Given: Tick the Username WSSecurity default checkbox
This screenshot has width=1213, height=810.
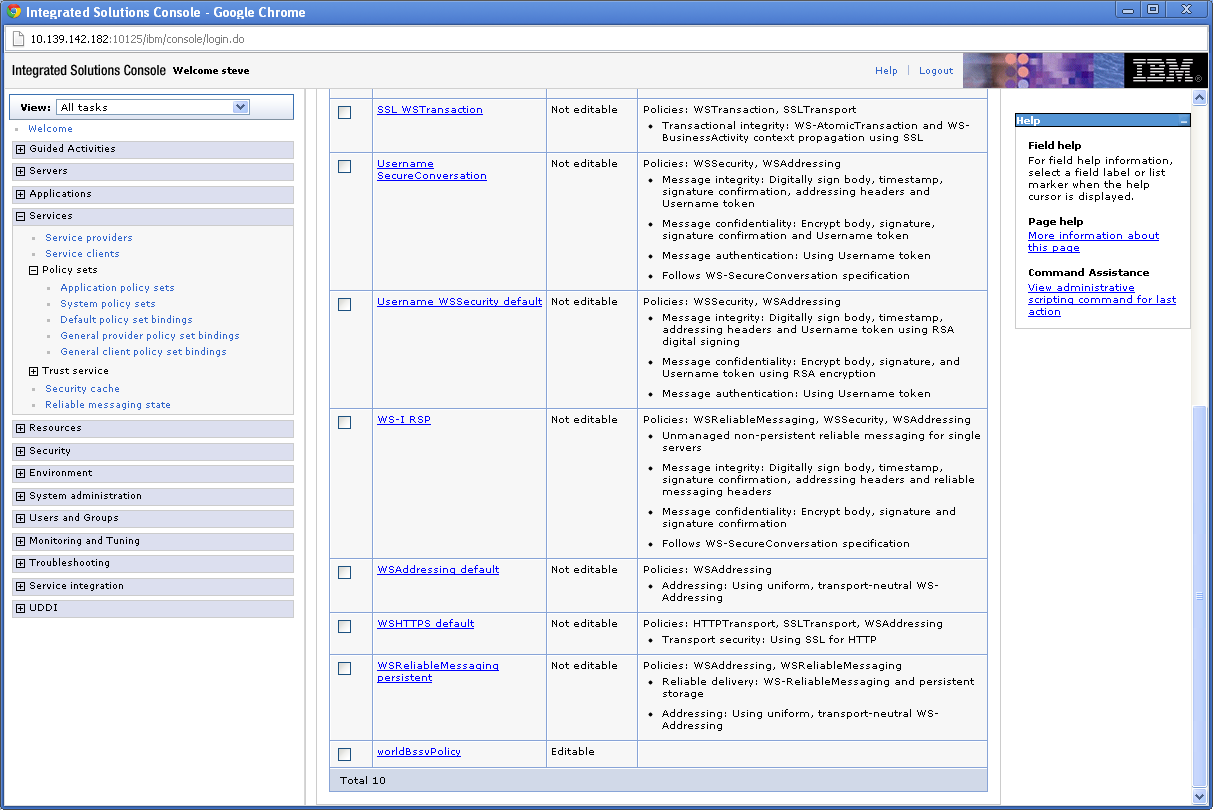Looking at the screenshot, I should pyautogui.click(x=344, y=304).
